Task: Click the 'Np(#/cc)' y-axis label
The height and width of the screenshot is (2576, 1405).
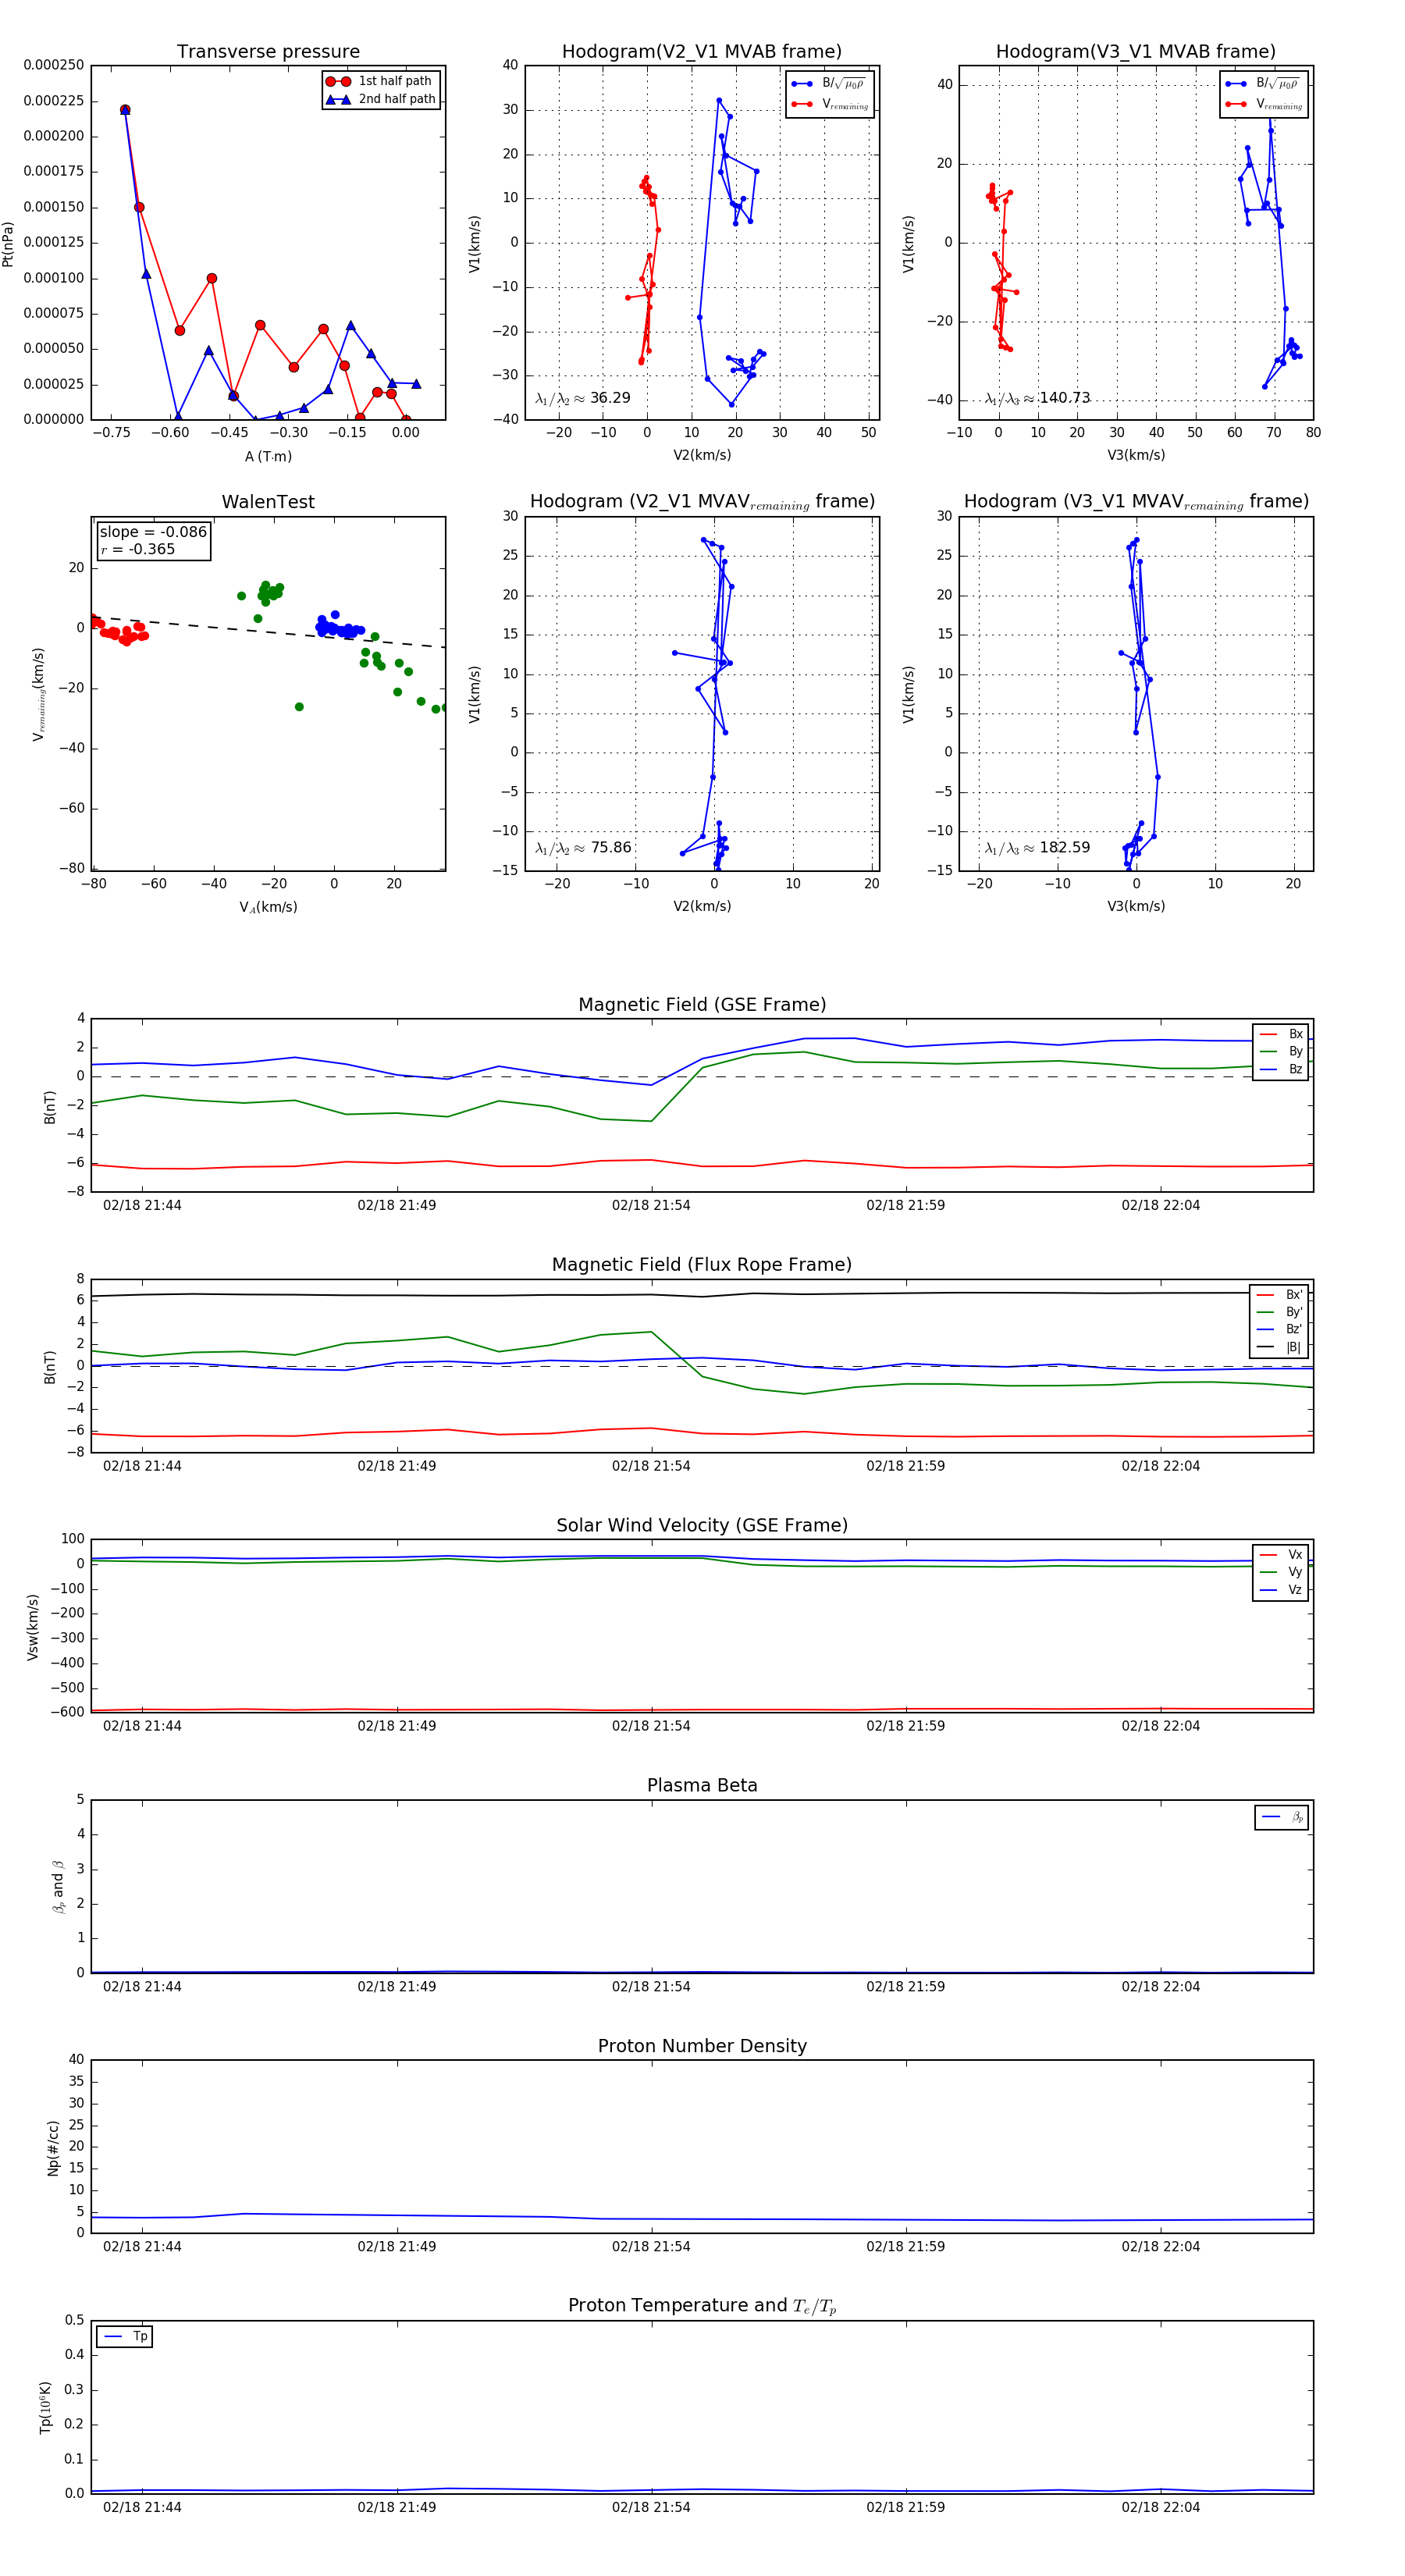Action: [x=53, y=2148]
